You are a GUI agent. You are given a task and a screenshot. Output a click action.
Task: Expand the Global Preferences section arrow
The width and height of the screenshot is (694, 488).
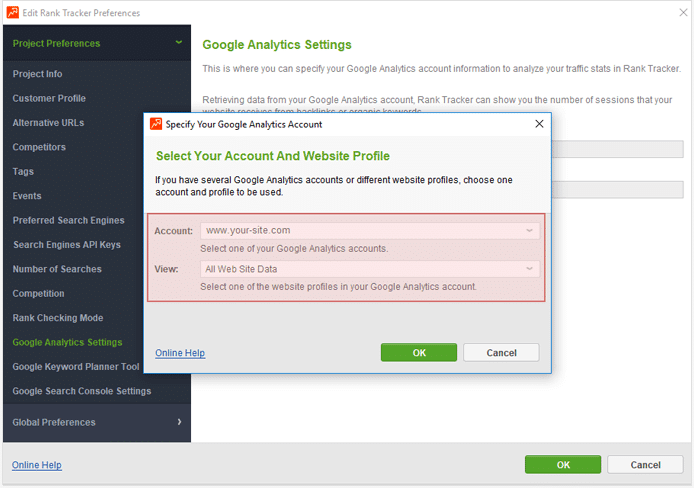(x=179, y=422)
